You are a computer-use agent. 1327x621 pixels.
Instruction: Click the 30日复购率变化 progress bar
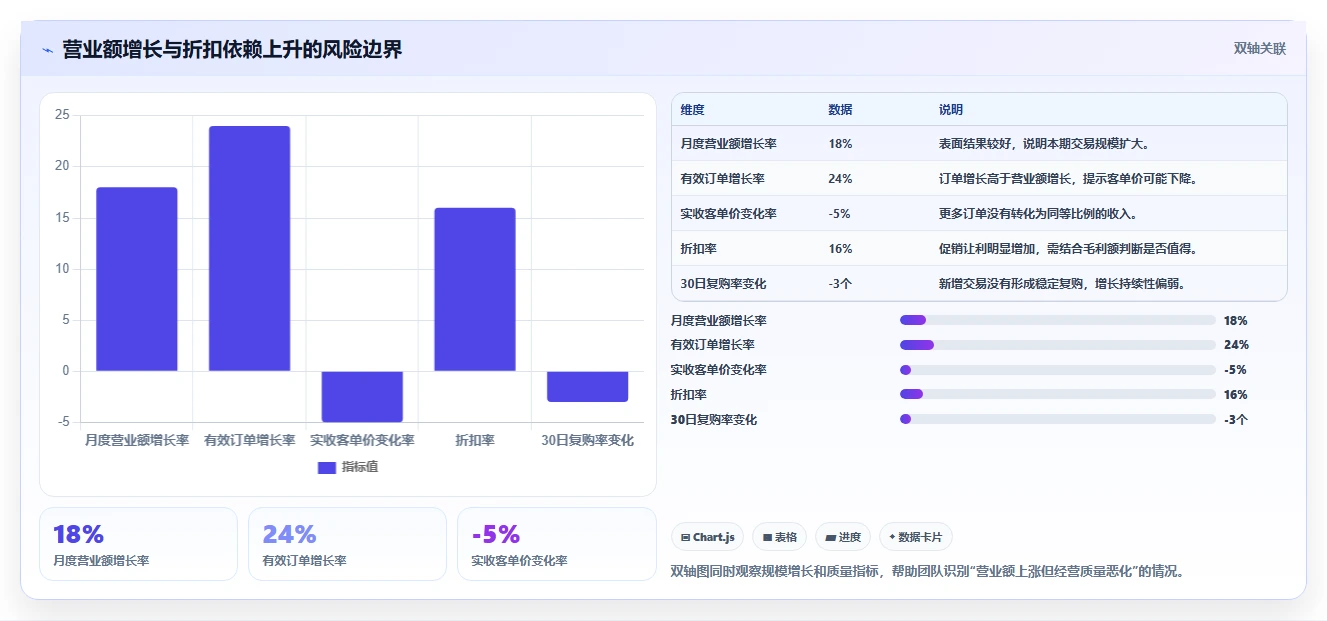(1057, 420)
